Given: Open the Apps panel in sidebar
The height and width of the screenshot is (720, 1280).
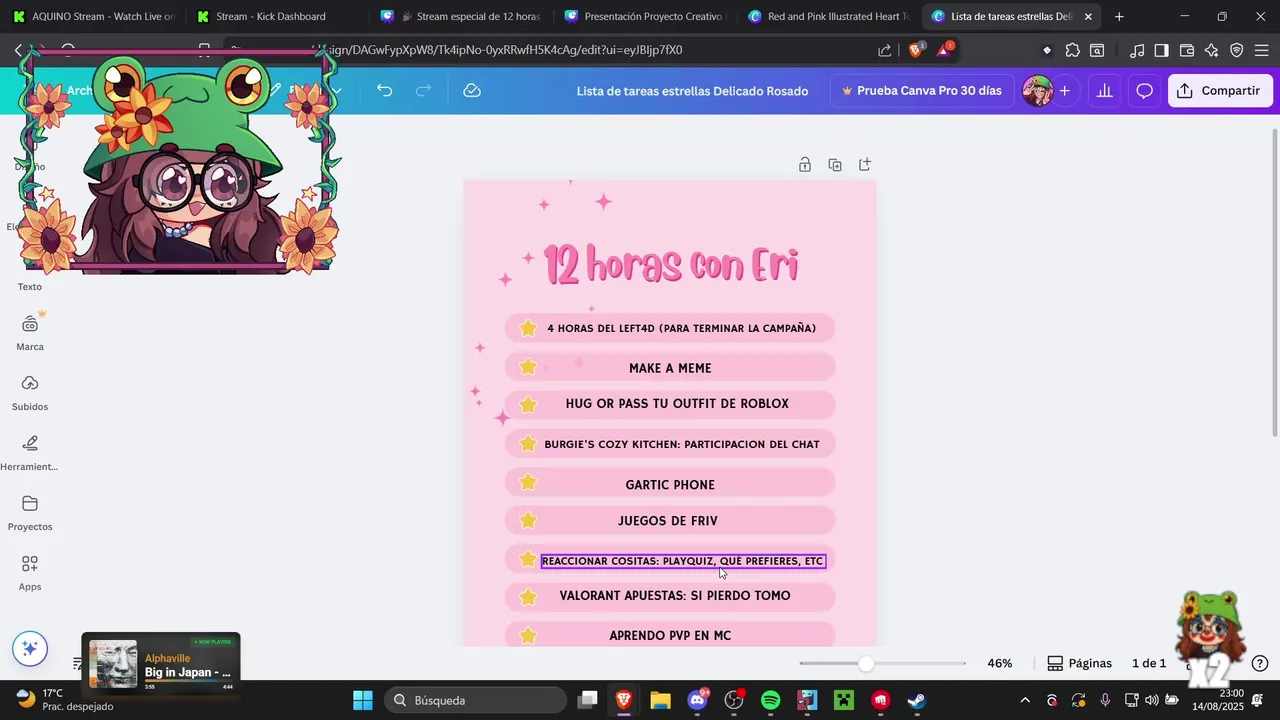Looking at the screenshot, I should [x=30, y=573].
